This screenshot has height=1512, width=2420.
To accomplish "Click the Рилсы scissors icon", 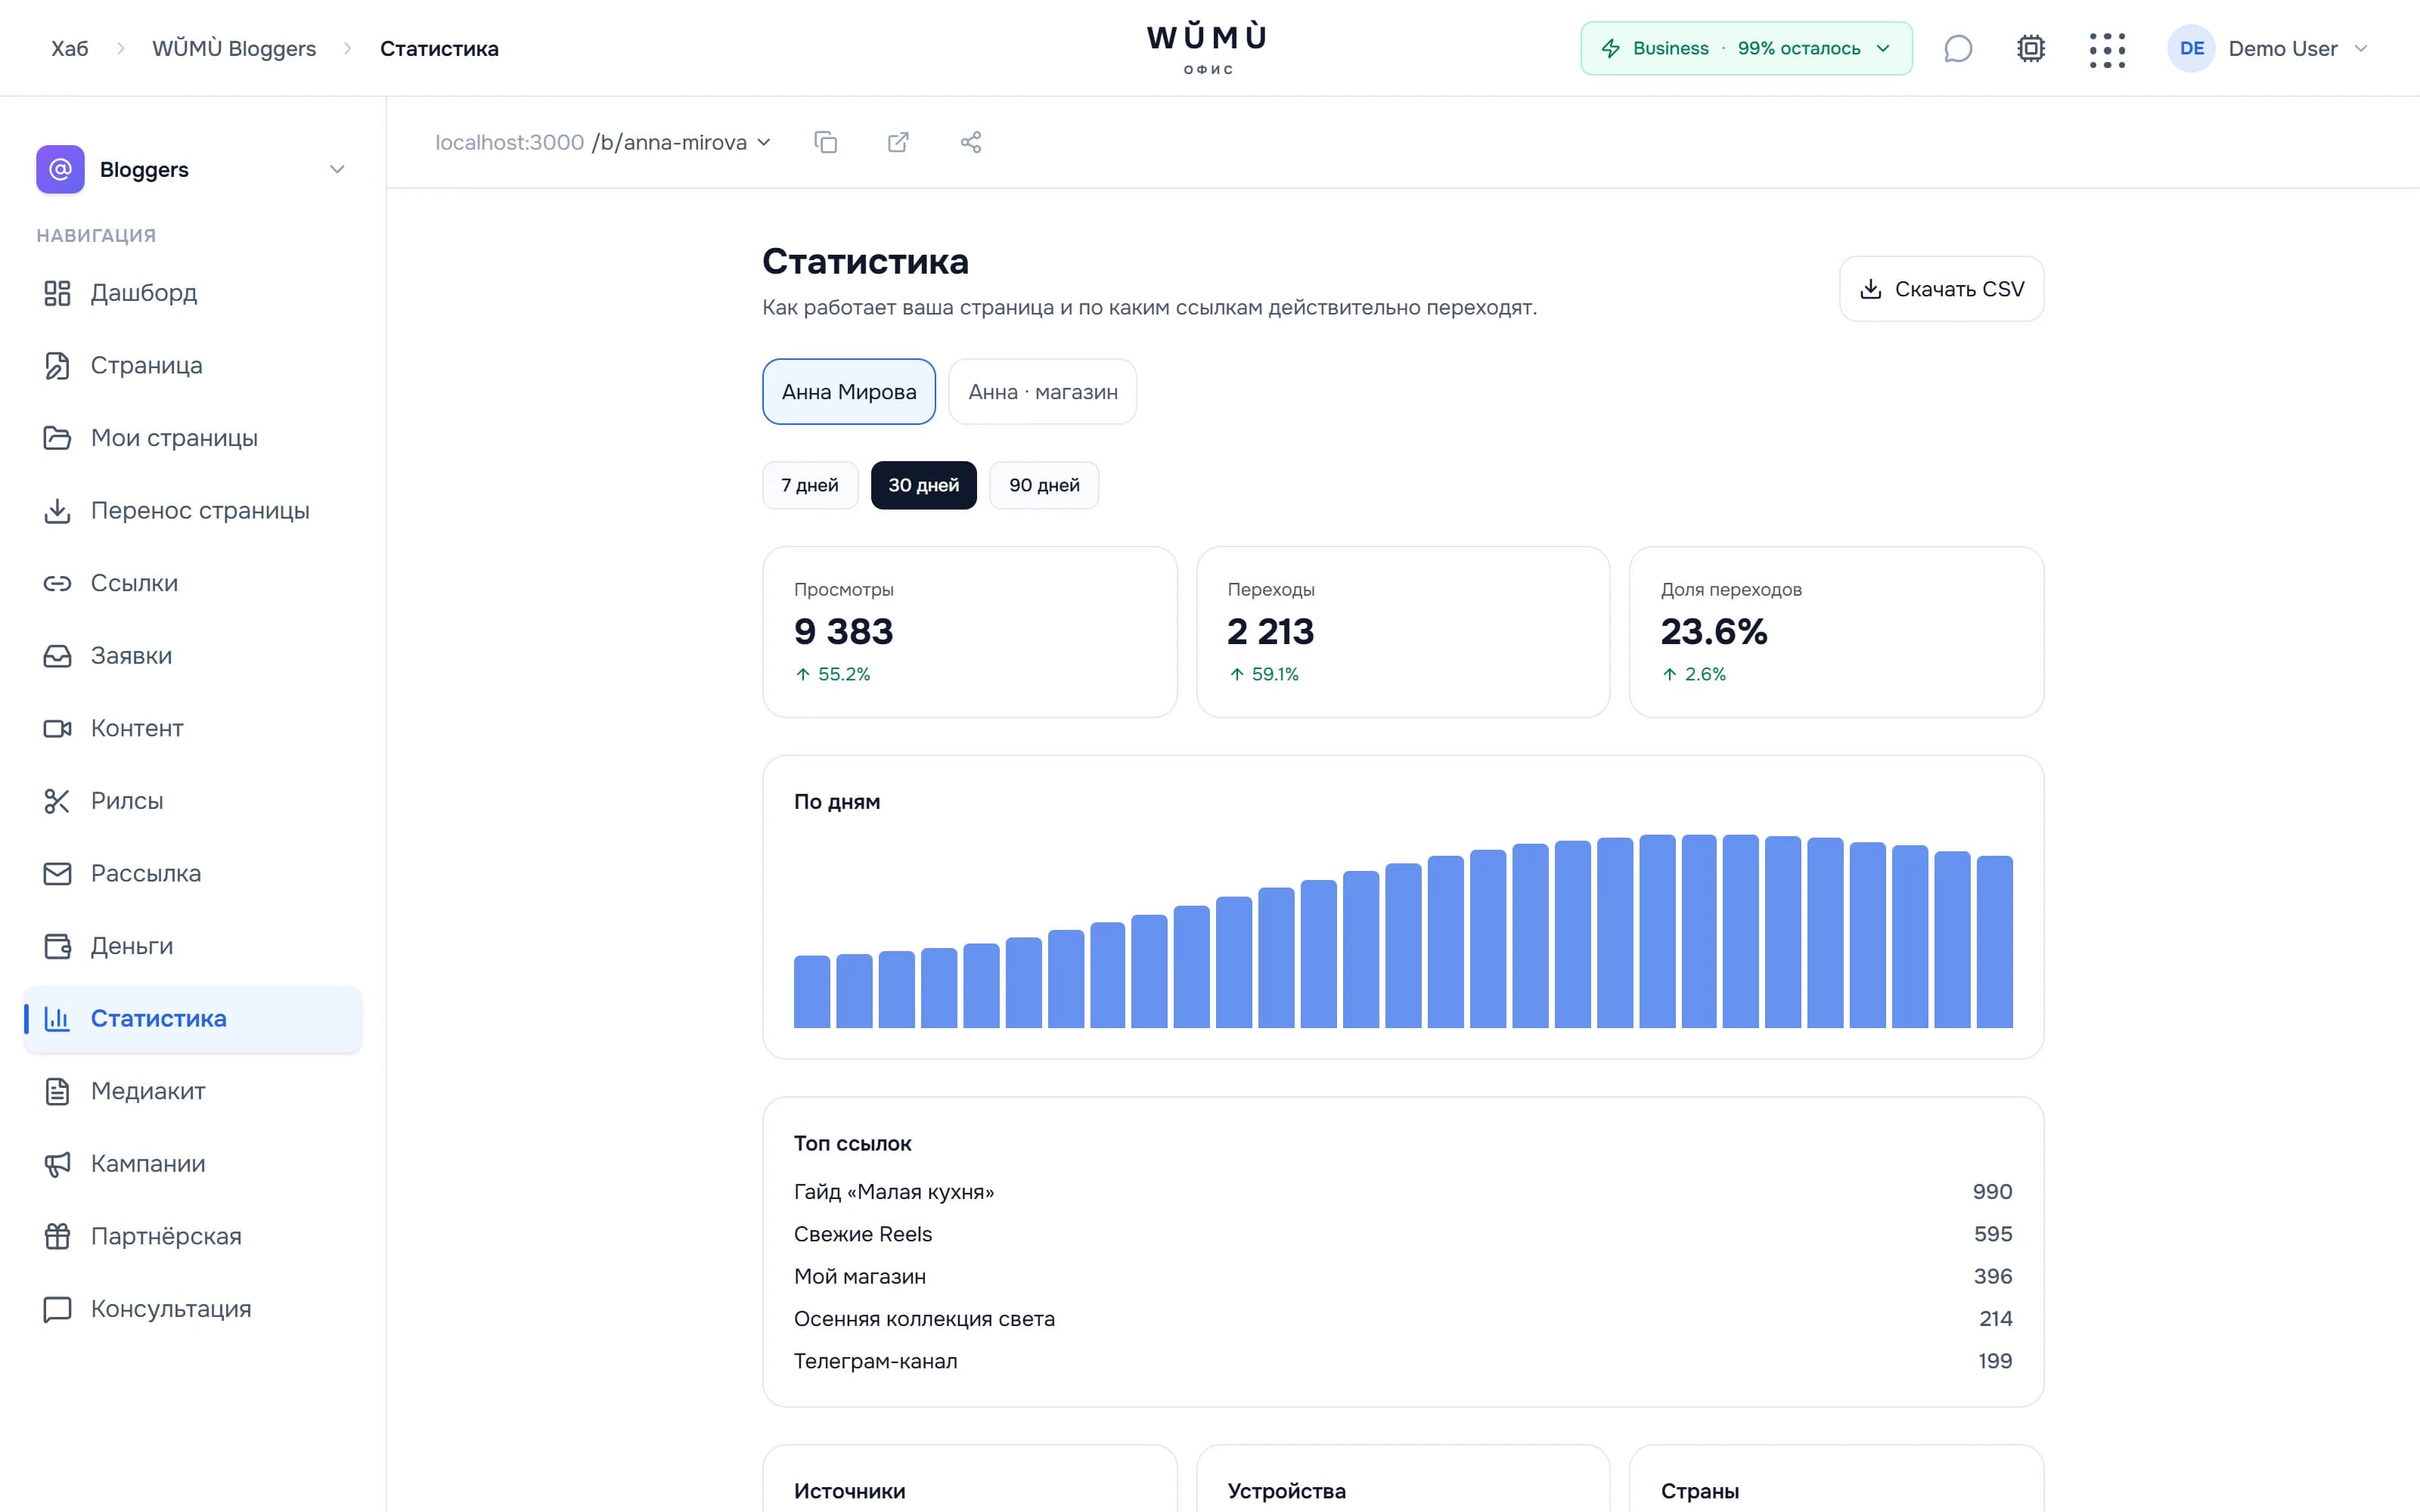I will pos(57,801).
